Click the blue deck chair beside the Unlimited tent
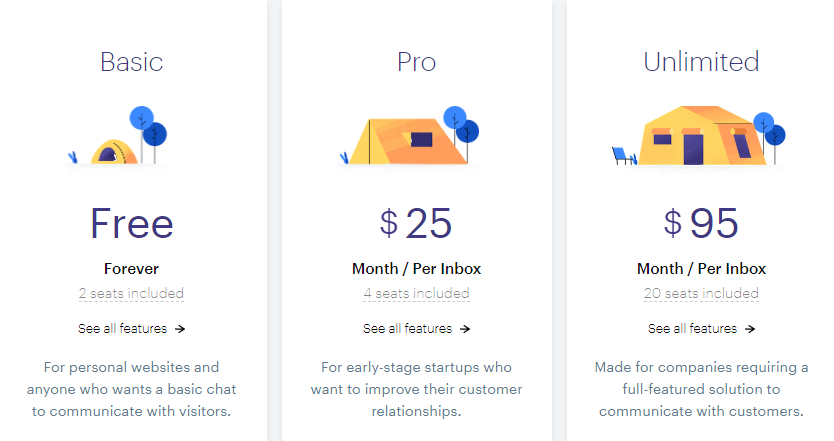The width and height of the screenshot is (834, 441). [623, 156]
